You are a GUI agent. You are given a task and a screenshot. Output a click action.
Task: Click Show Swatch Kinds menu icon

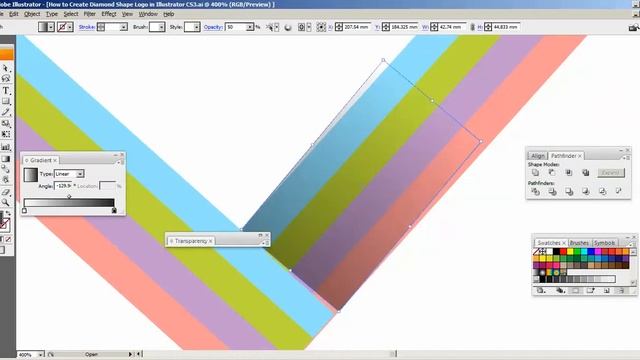560,291
